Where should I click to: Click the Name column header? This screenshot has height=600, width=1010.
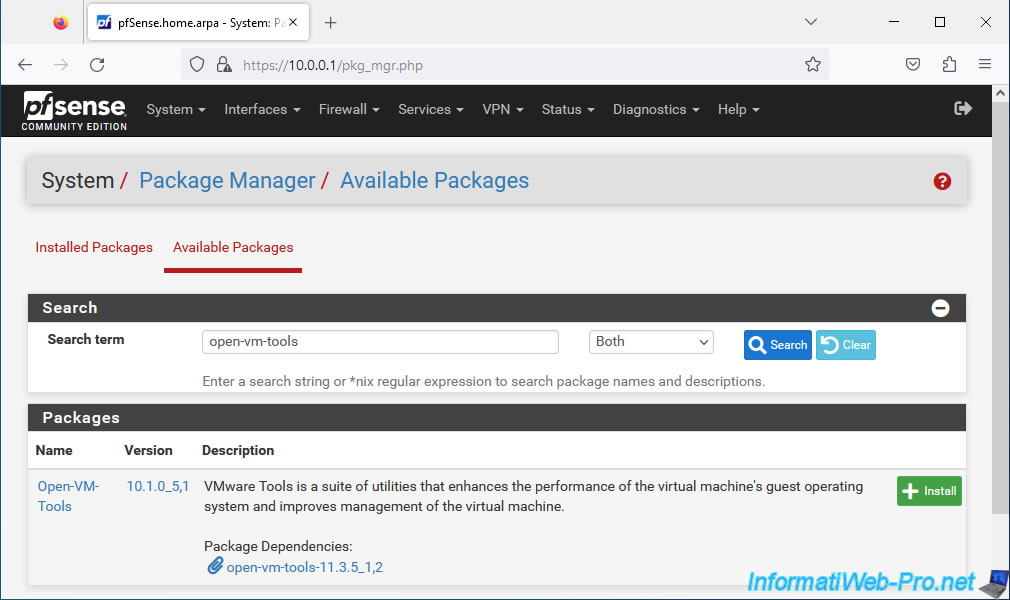[54, 450]
